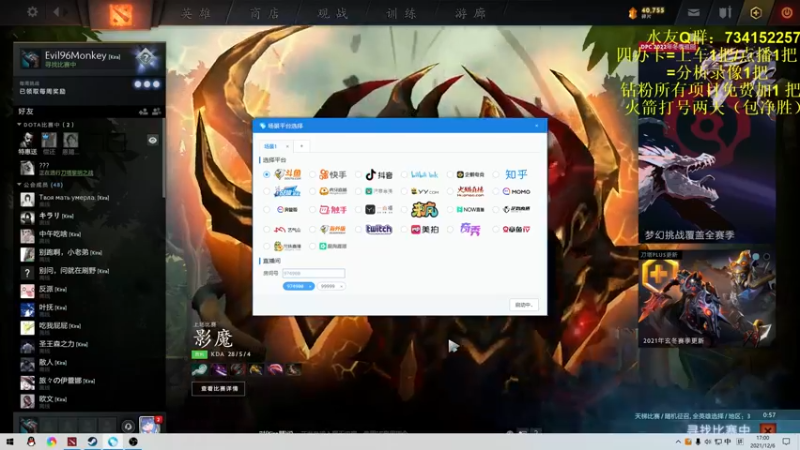The image size is (800, 450).
Task: Select the 快手 platform radio button
Action: click(312, 174)
